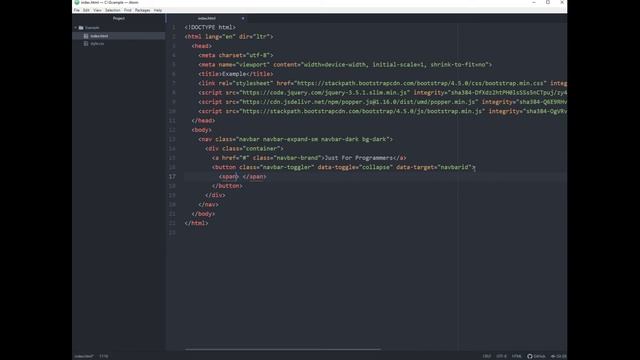Click the meta viewport line

click(x=345, y=64)
